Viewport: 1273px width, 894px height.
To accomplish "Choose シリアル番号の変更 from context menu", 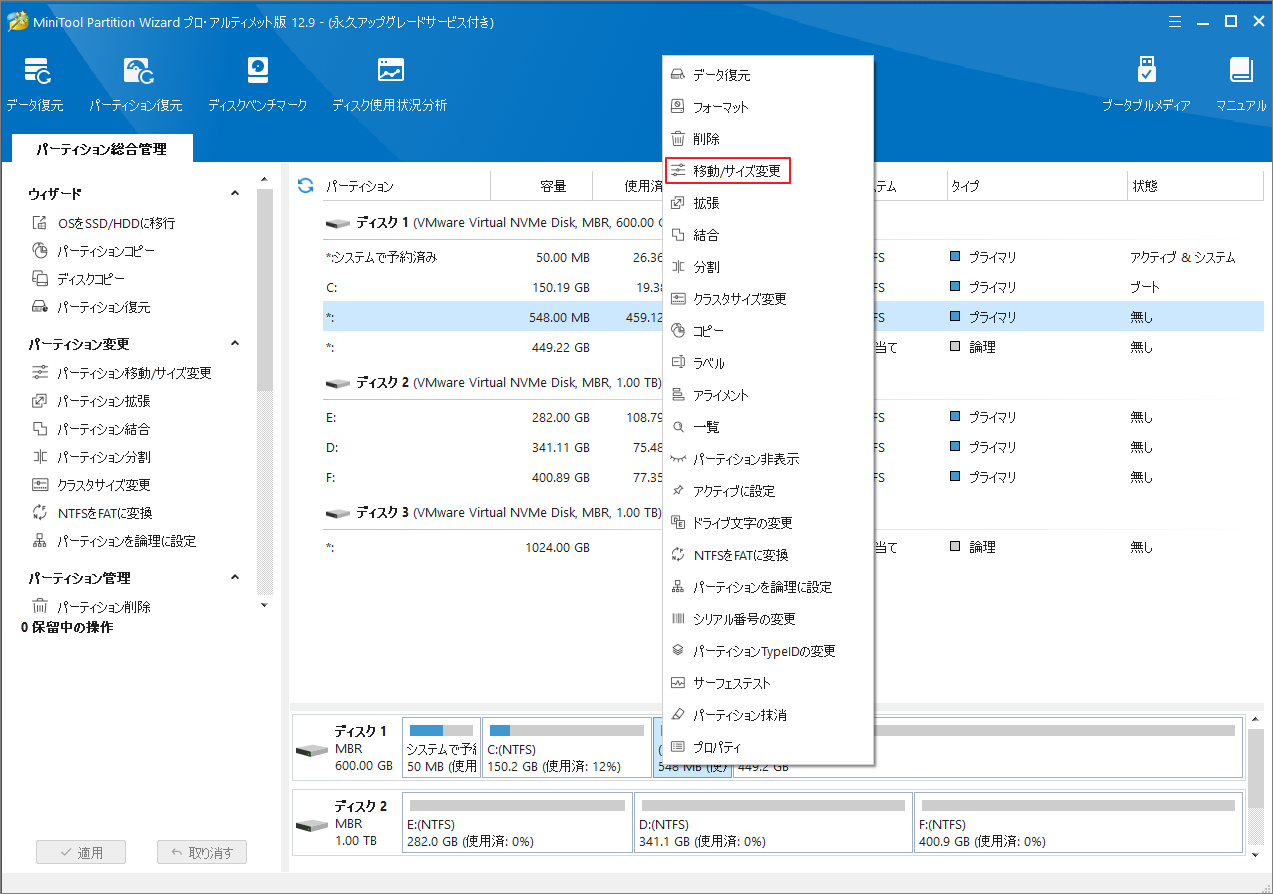I will tap(769, 619).
